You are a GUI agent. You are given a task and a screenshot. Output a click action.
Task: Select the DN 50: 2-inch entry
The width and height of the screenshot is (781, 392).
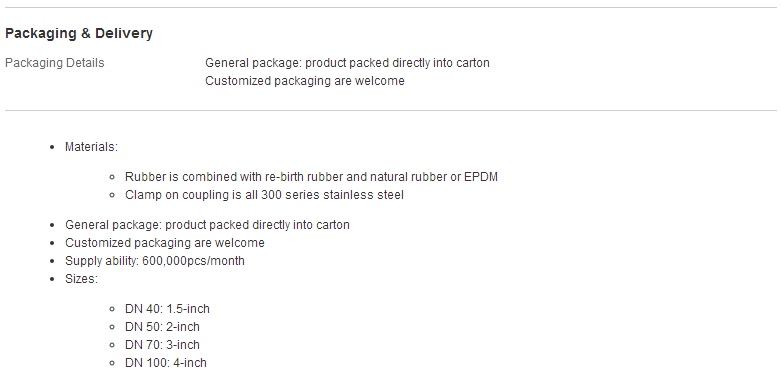click(162, 327)
